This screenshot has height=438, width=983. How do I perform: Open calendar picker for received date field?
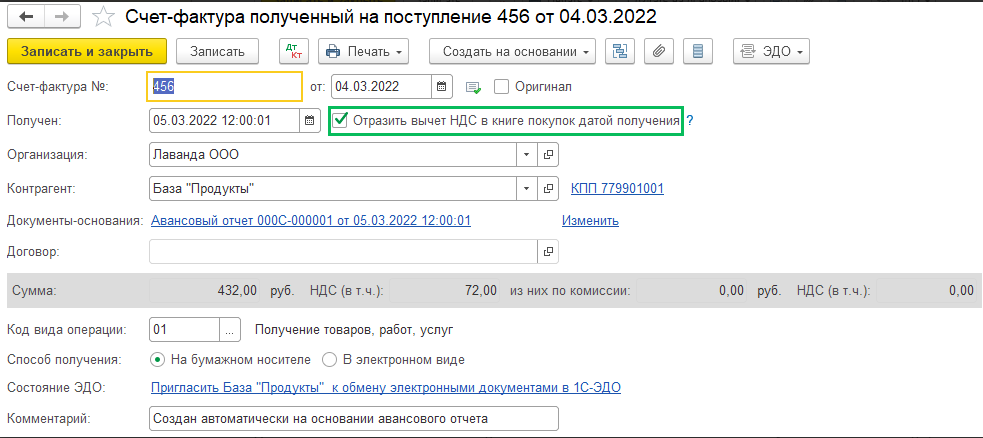[310, 121]
